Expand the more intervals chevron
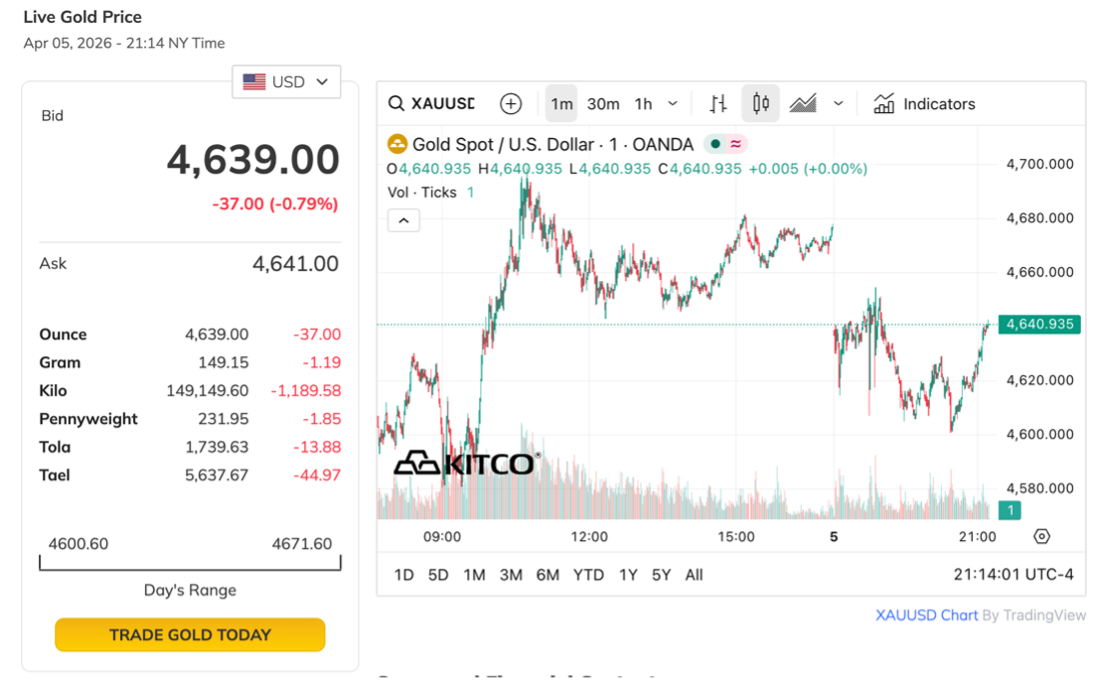The height and width of the screenshot is (681, 1096). pos(672,104)
